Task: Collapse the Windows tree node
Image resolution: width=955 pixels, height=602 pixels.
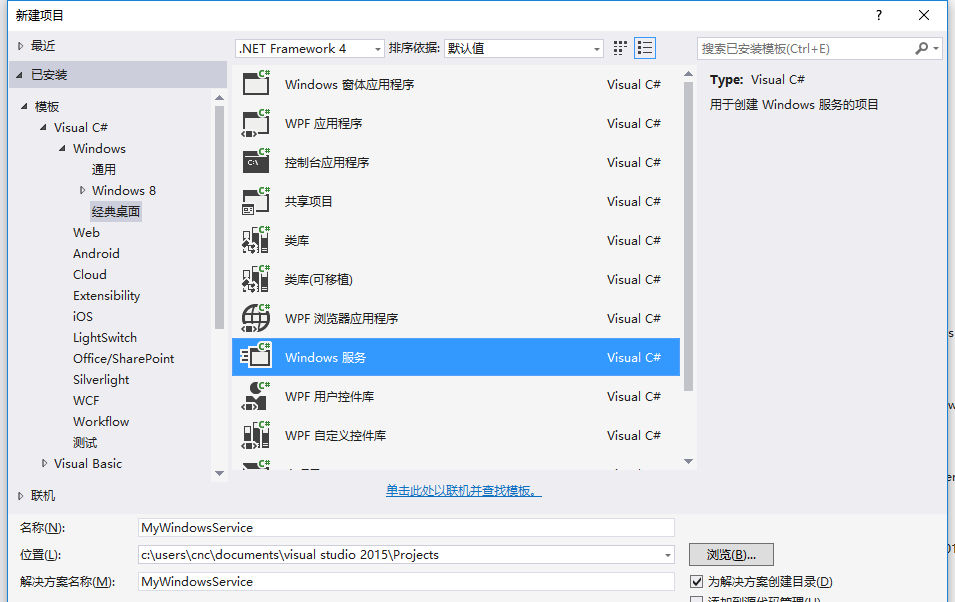Action: point(62,148)
